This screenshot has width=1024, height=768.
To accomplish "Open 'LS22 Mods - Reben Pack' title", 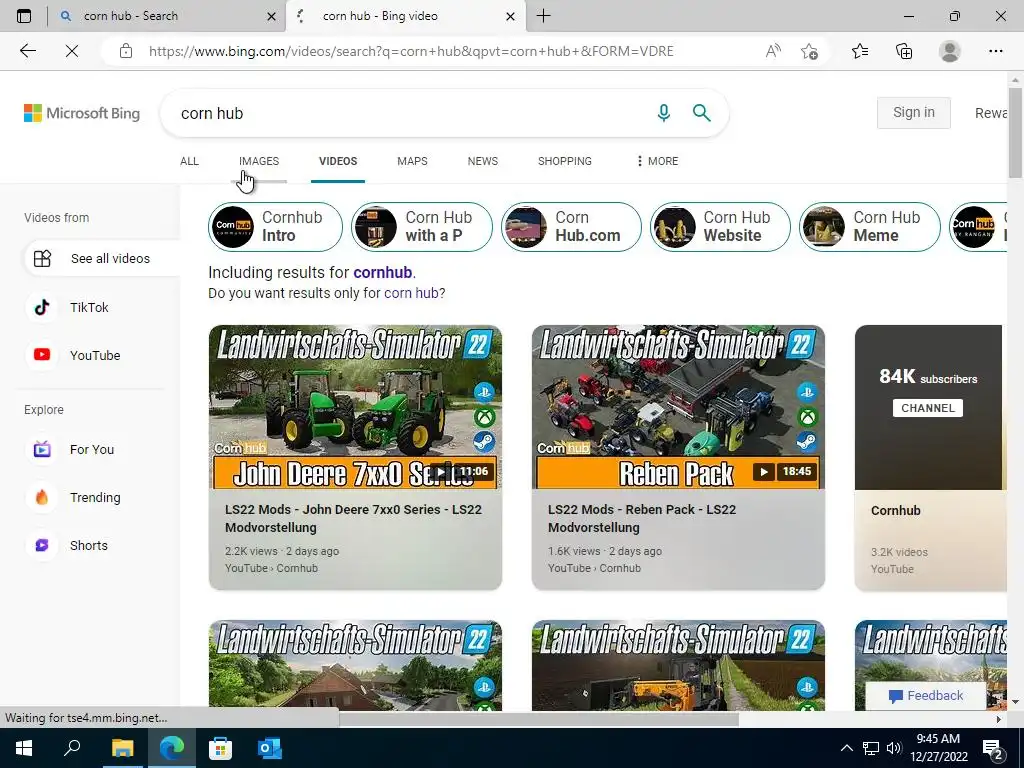I will pos(642,519).
